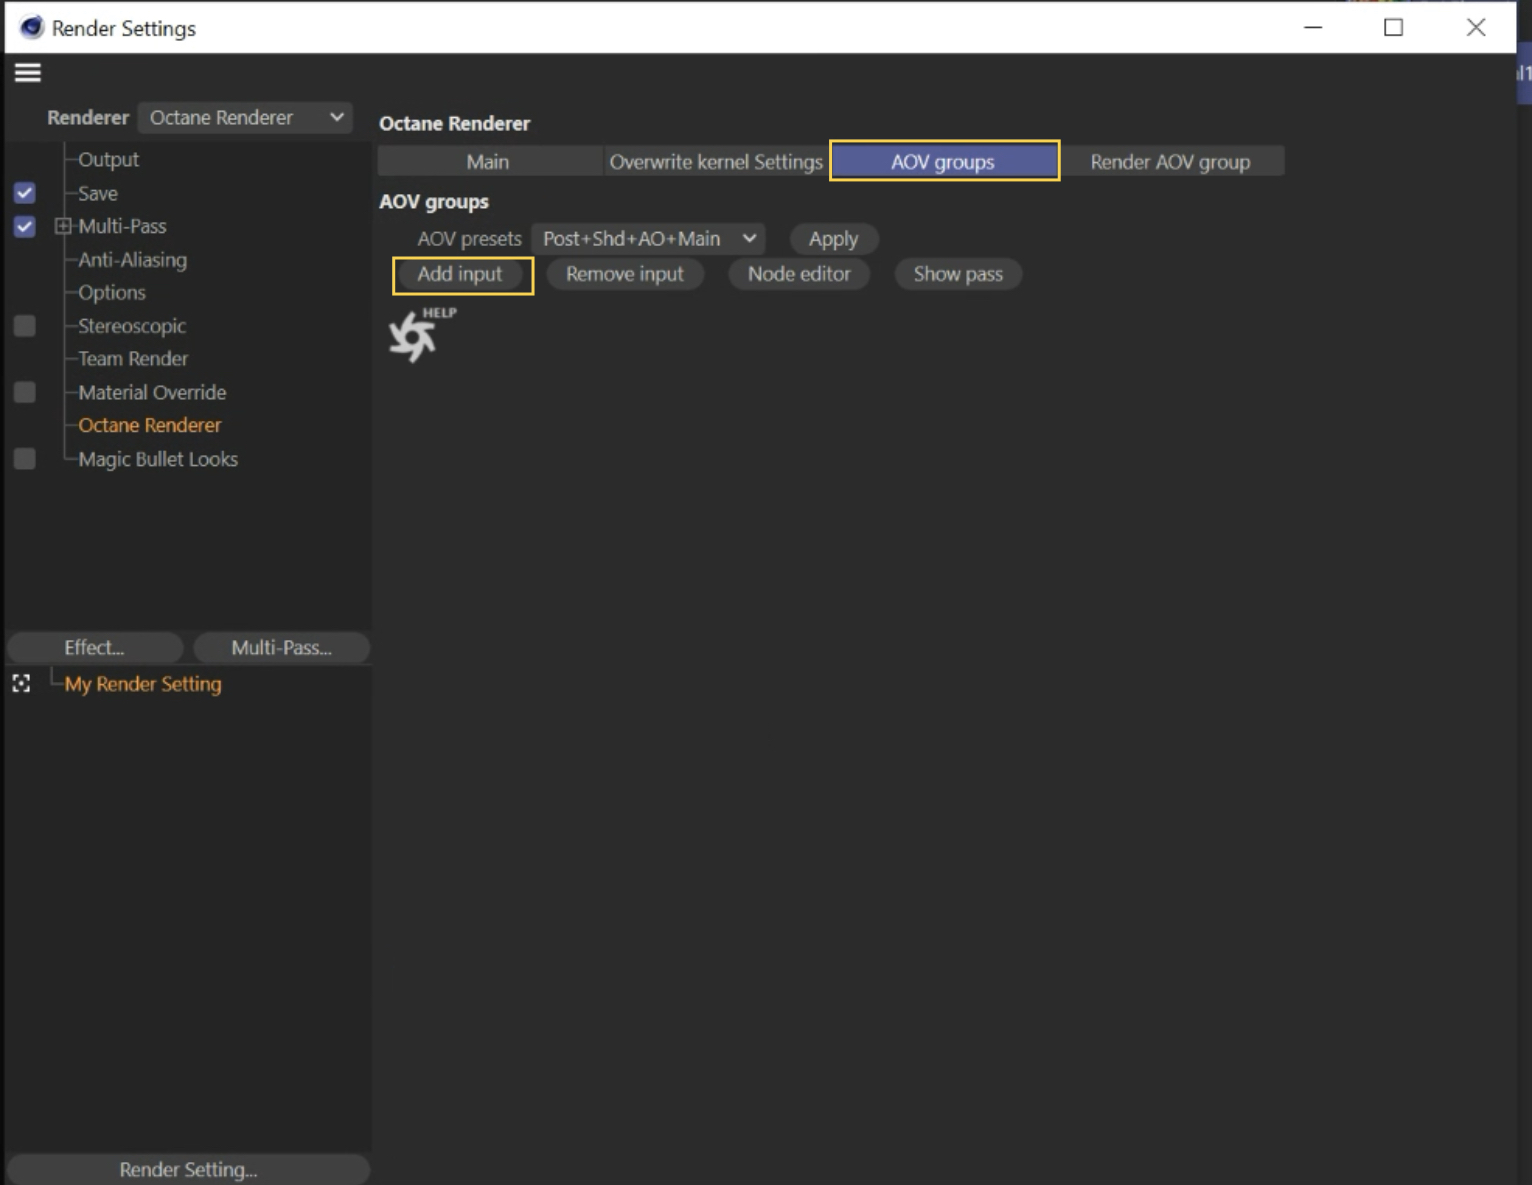Viewport: 1532px width, 1185px height.
Task: Select Save in the settings tree
Action: point(98,193)
